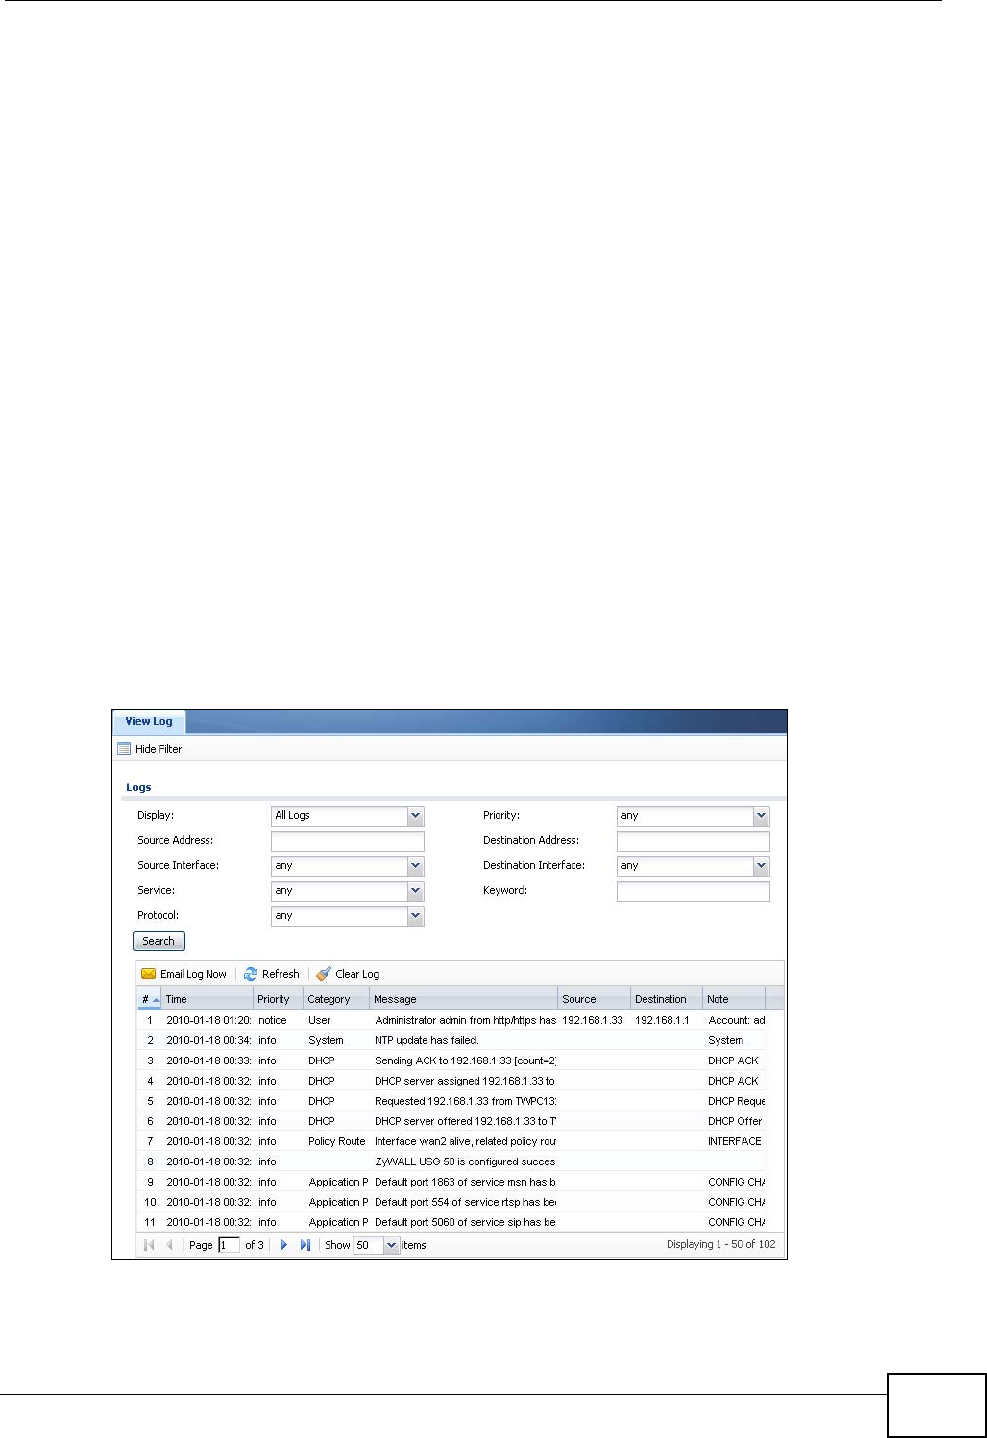Select 'Requested 192.168.1.33 from TWPC13' entry

465,1101
